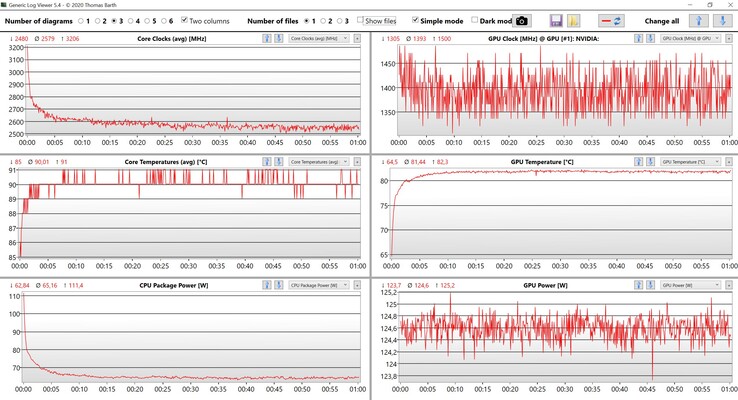Image resolution: width=738 pixels, height=400 pixels.
Task: Click the down arrow on GPU Temperature chart
Action: tap(650, 162)
